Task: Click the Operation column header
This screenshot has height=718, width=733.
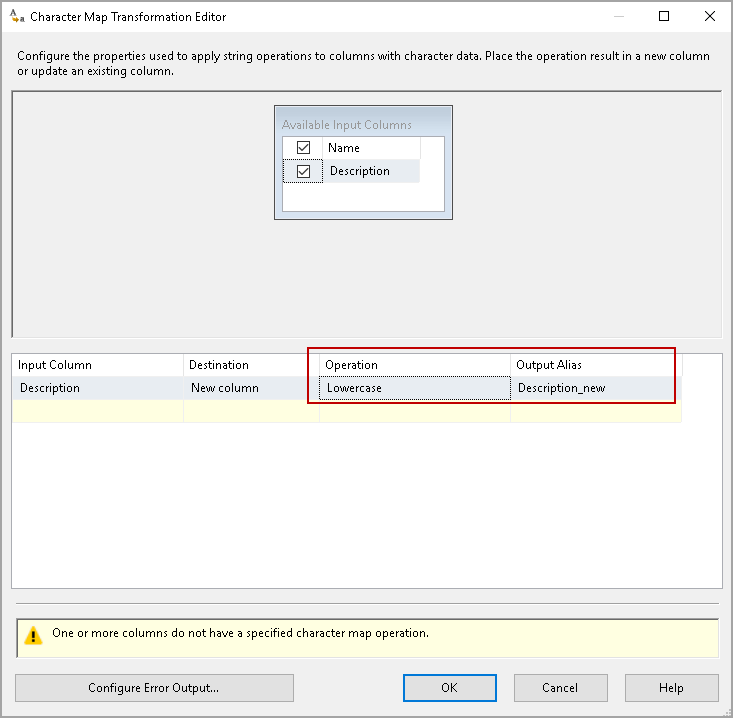Action: point(414,365)
